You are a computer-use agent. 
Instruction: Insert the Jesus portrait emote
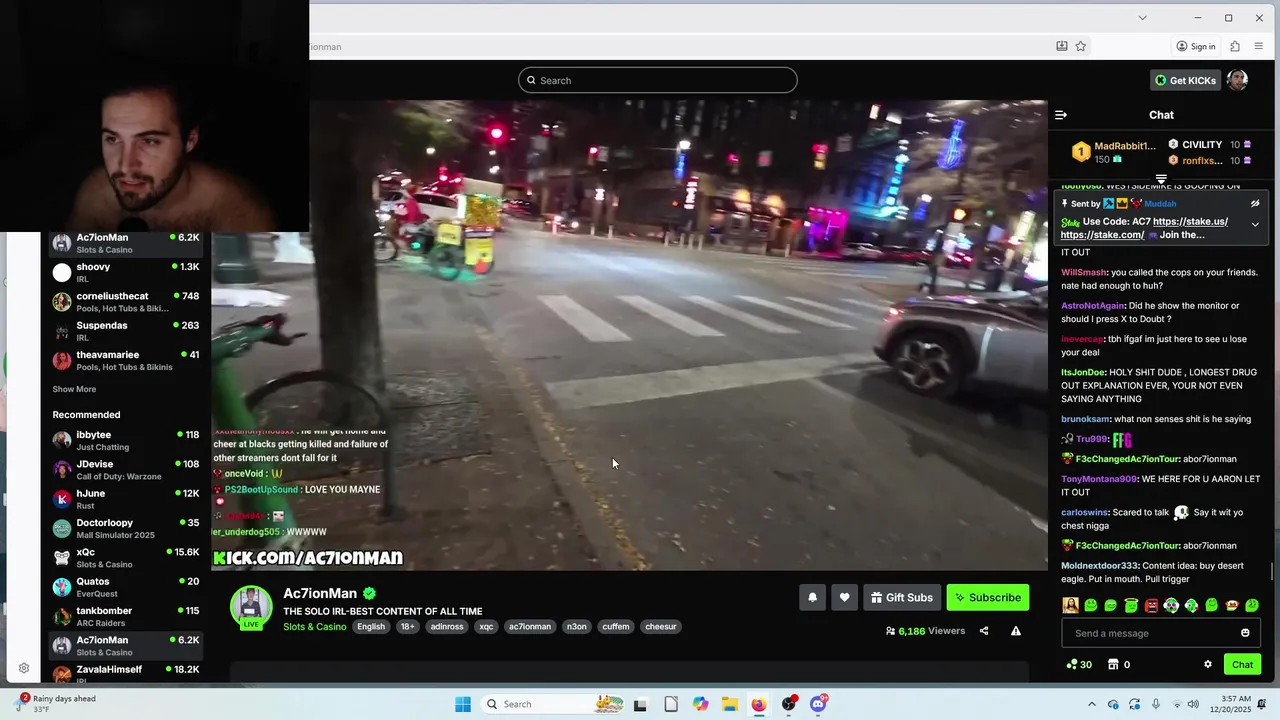pos(1070,605)
